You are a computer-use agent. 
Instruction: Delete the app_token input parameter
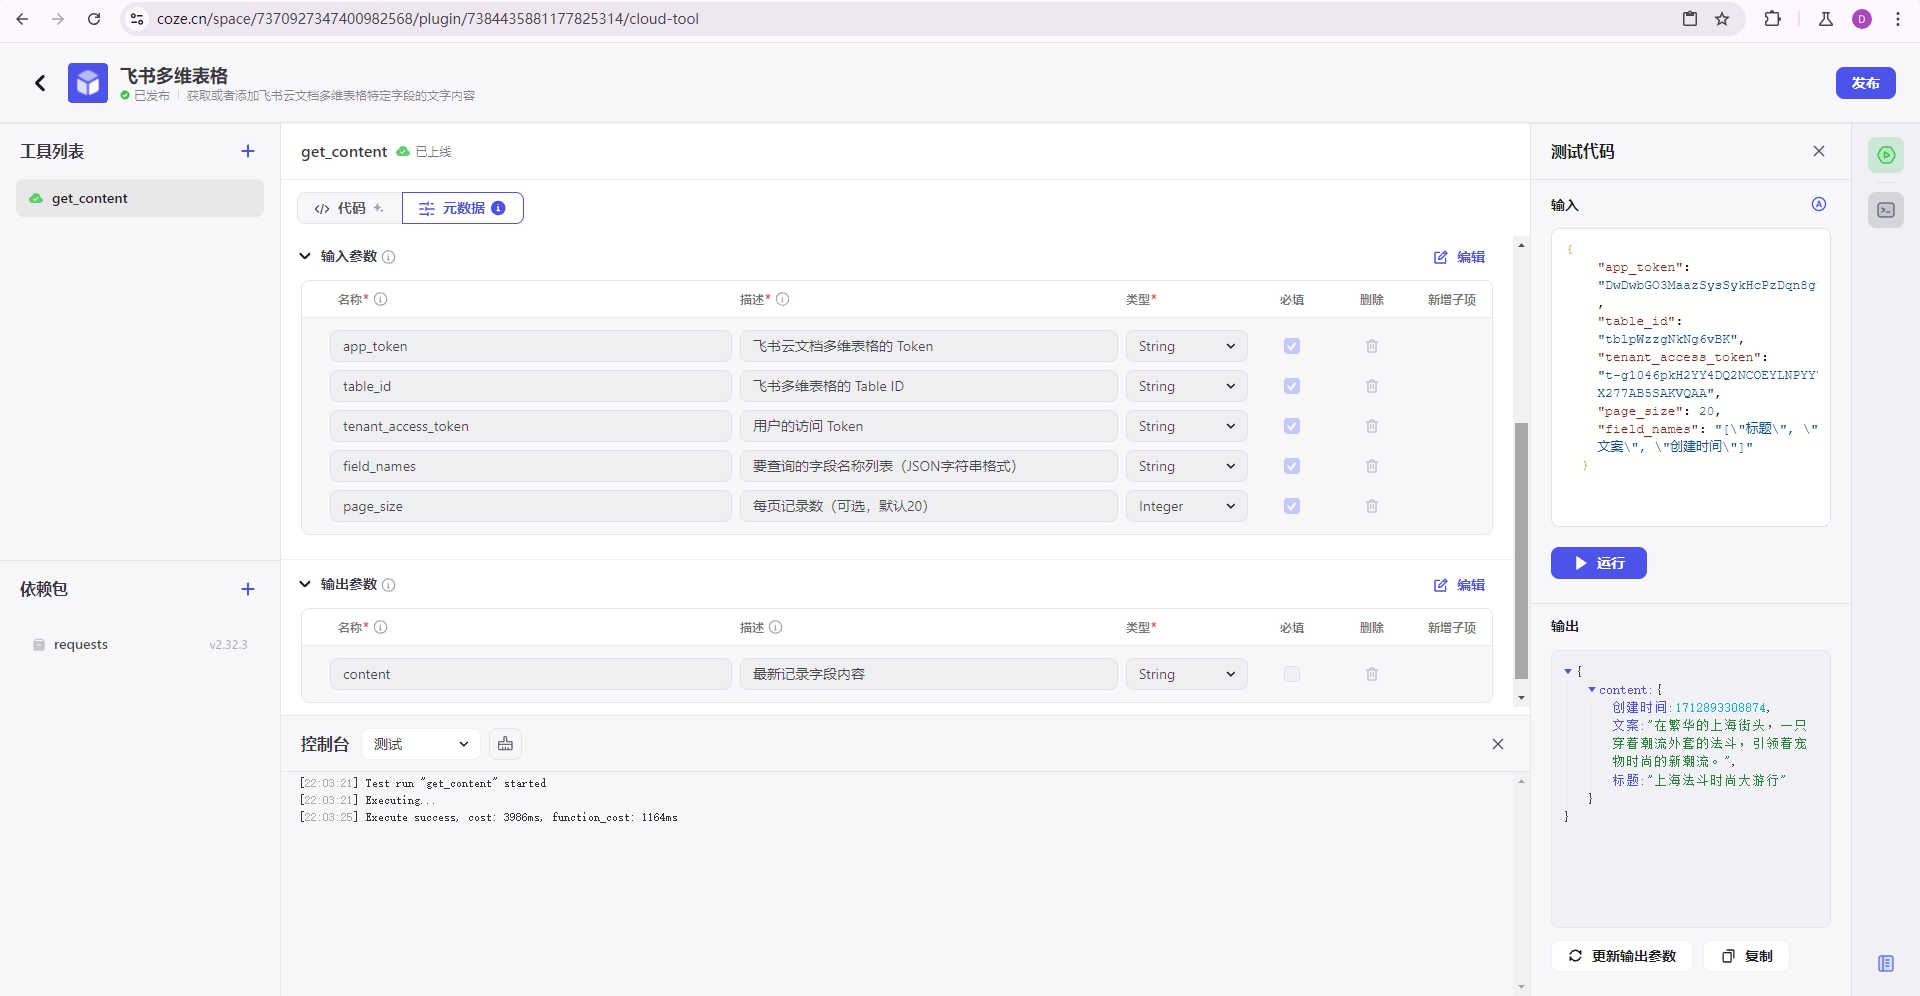coord(1372,346)
